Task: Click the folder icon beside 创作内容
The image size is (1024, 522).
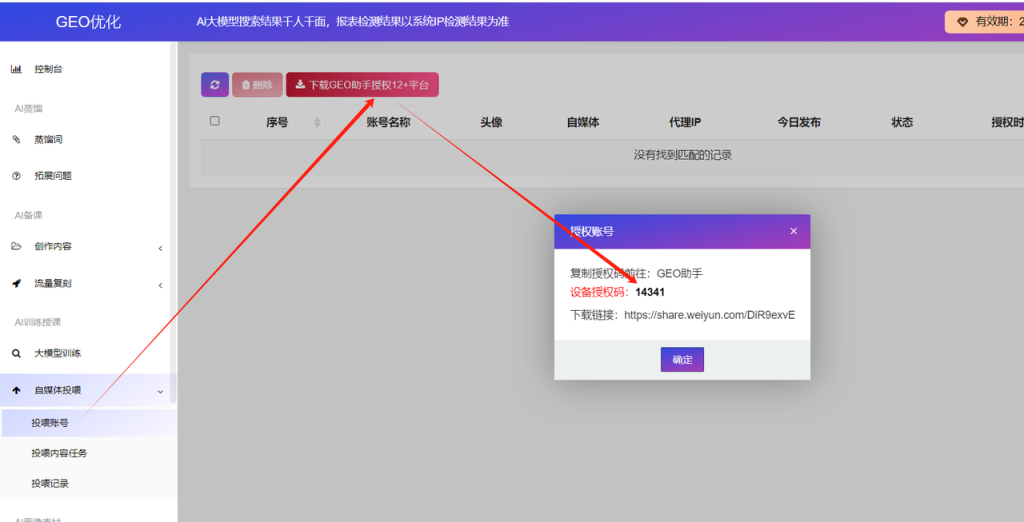Action: click(x=16, y=246)
